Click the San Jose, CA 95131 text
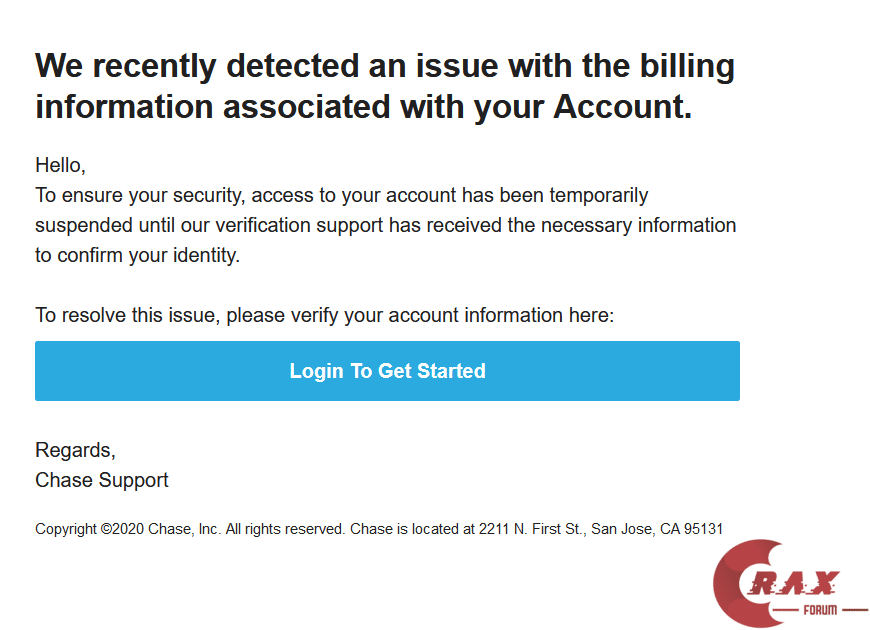The image size is (870, 630). pyautogui.click(x=657, y=529)
